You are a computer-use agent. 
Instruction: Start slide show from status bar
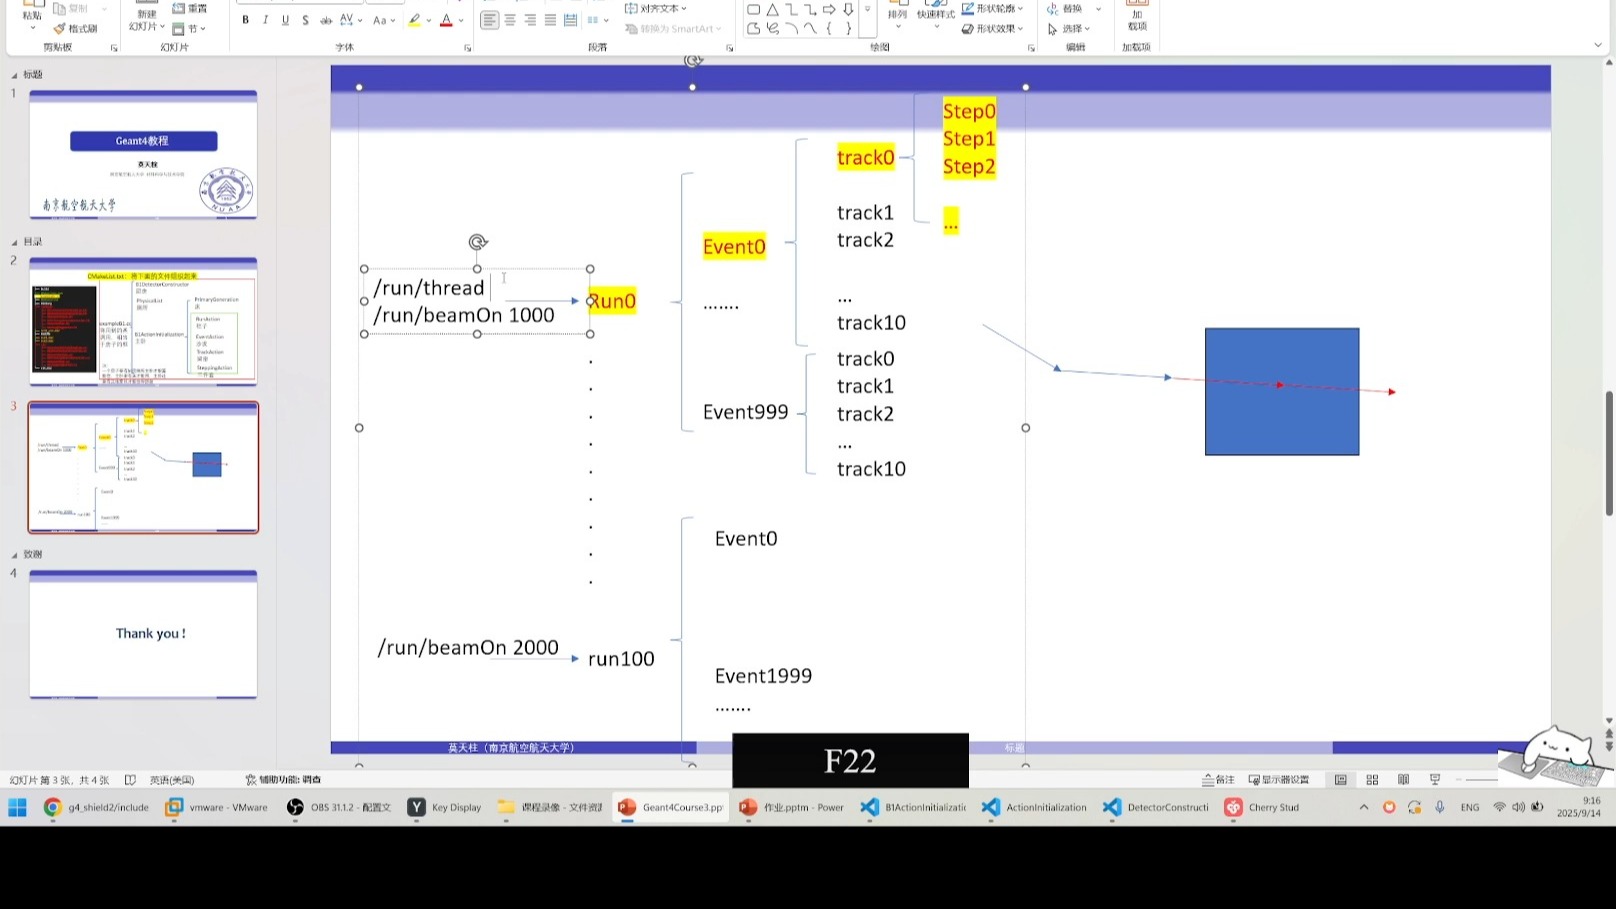click(1435, 780)
